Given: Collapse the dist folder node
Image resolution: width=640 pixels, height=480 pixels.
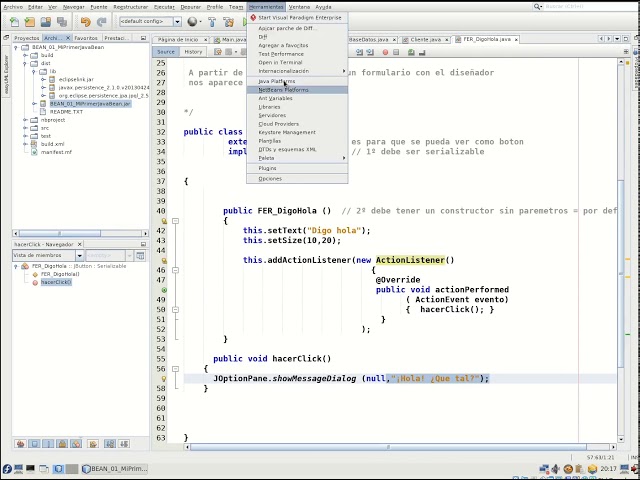Looking at the screenshot, I should pos(25,63).
